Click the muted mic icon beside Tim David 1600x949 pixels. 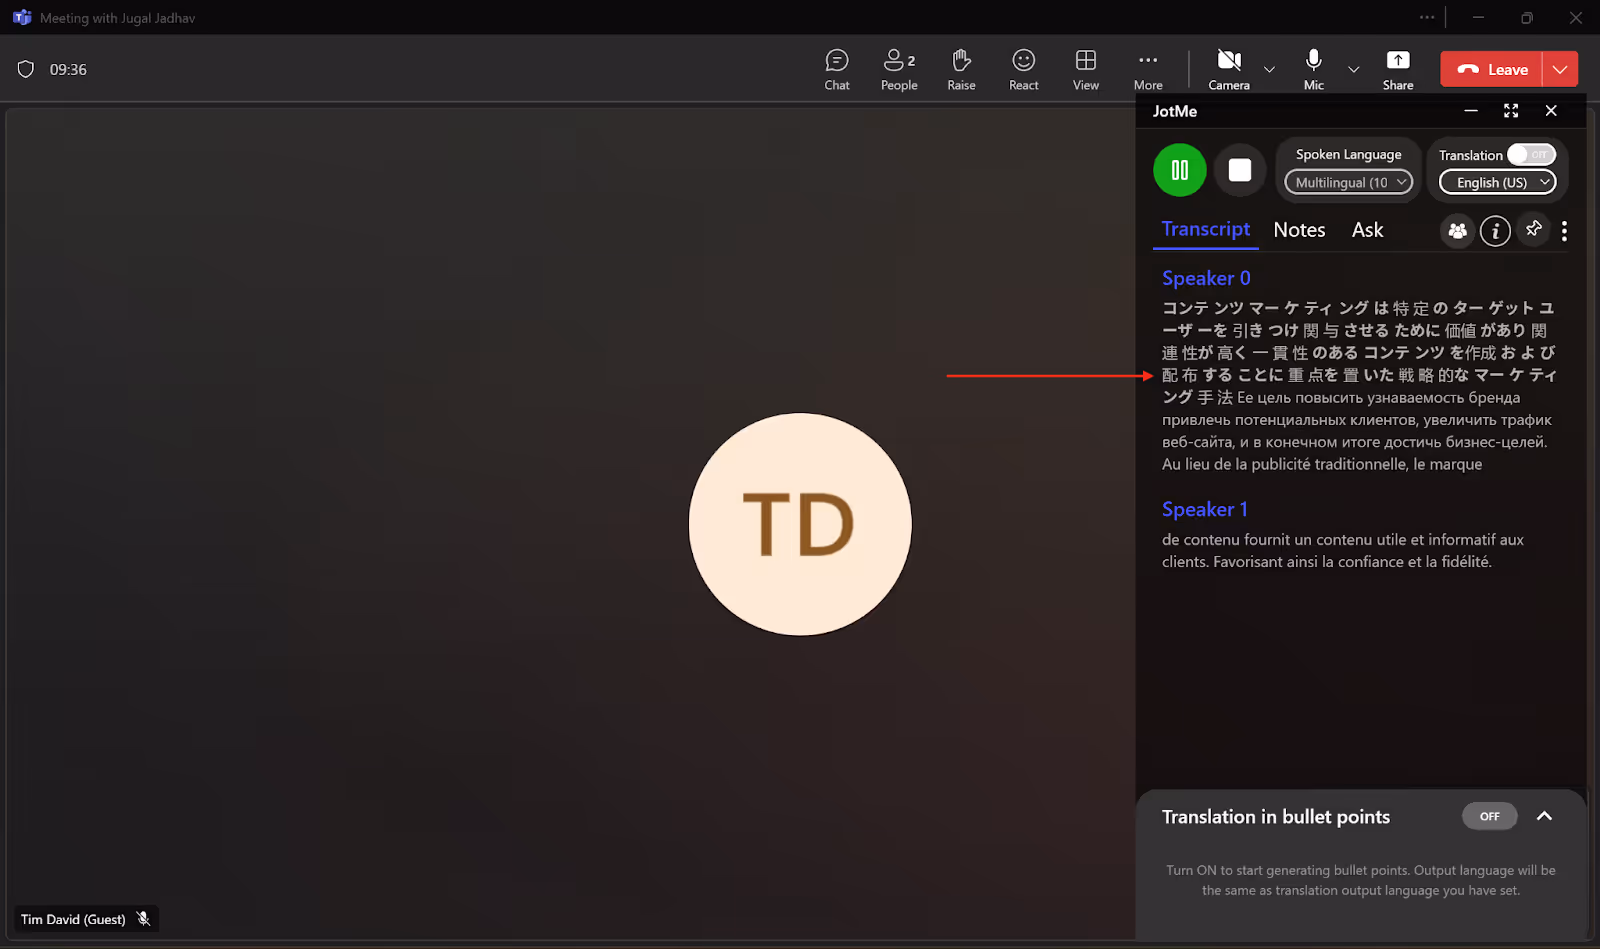pyautogui.click(x=144, y=919)
